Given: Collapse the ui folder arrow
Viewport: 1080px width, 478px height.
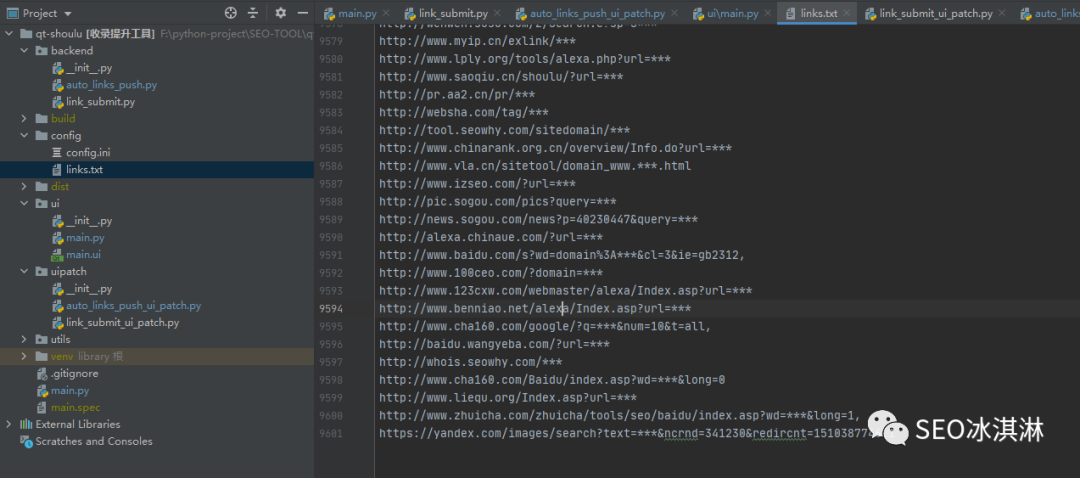Looking at the screenshot, I should 24,203.
